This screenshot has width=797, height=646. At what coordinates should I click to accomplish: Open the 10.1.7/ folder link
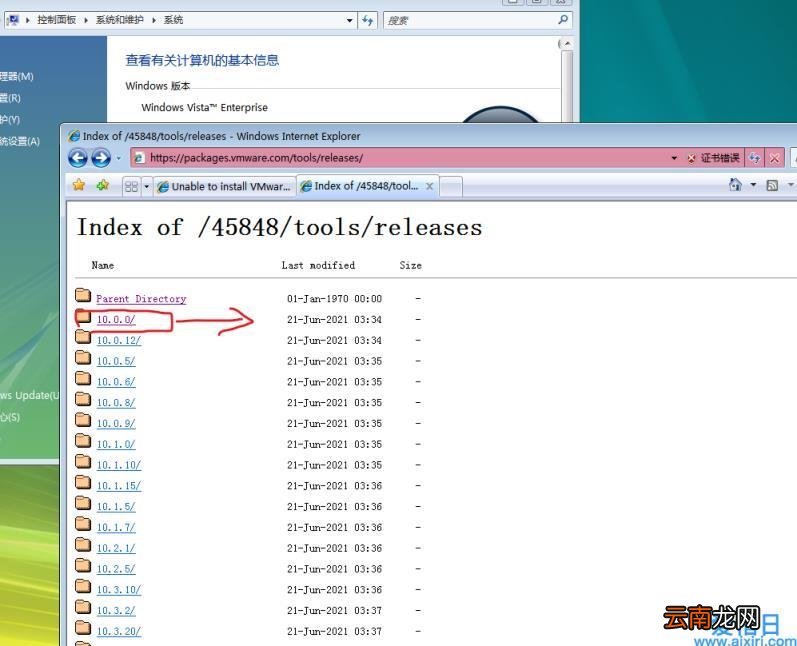click(116, 528)
